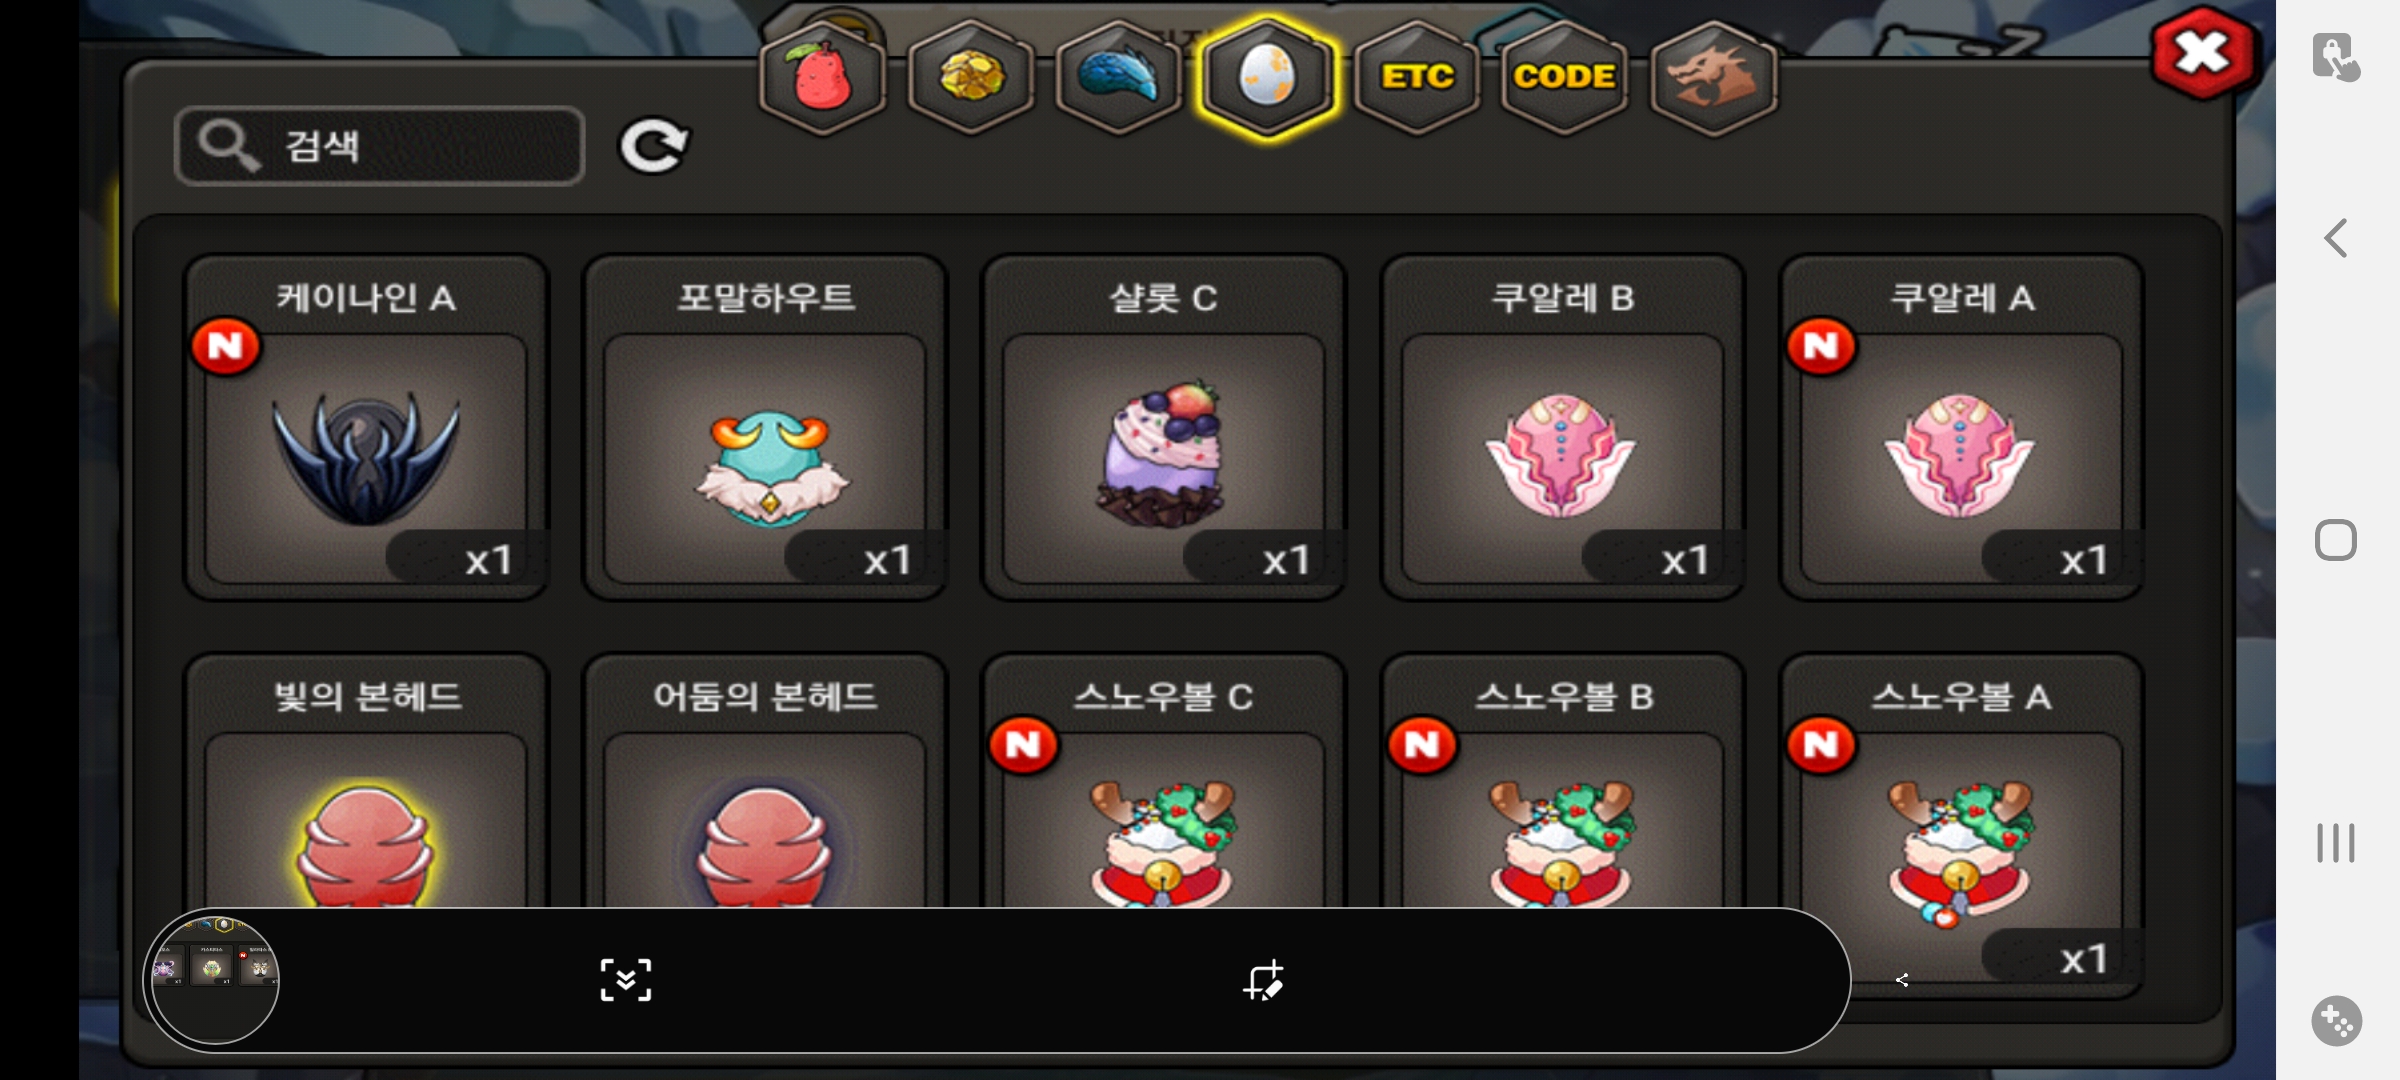Tap the scroll capture button

point(626,980)
